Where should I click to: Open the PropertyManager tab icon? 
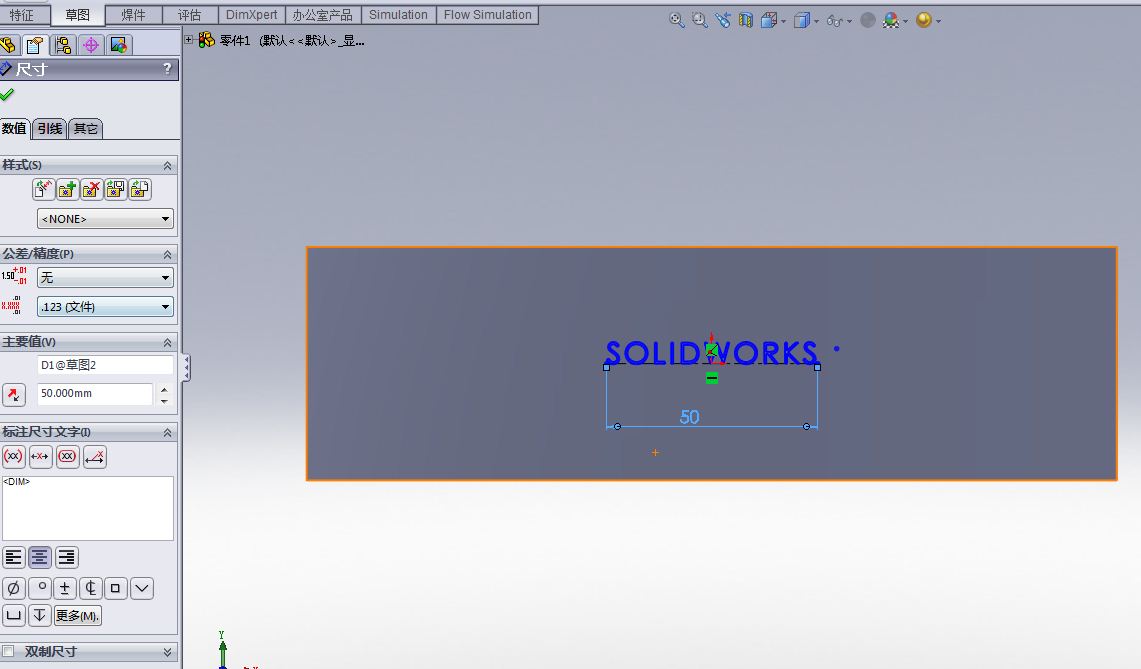coord(35,45)
